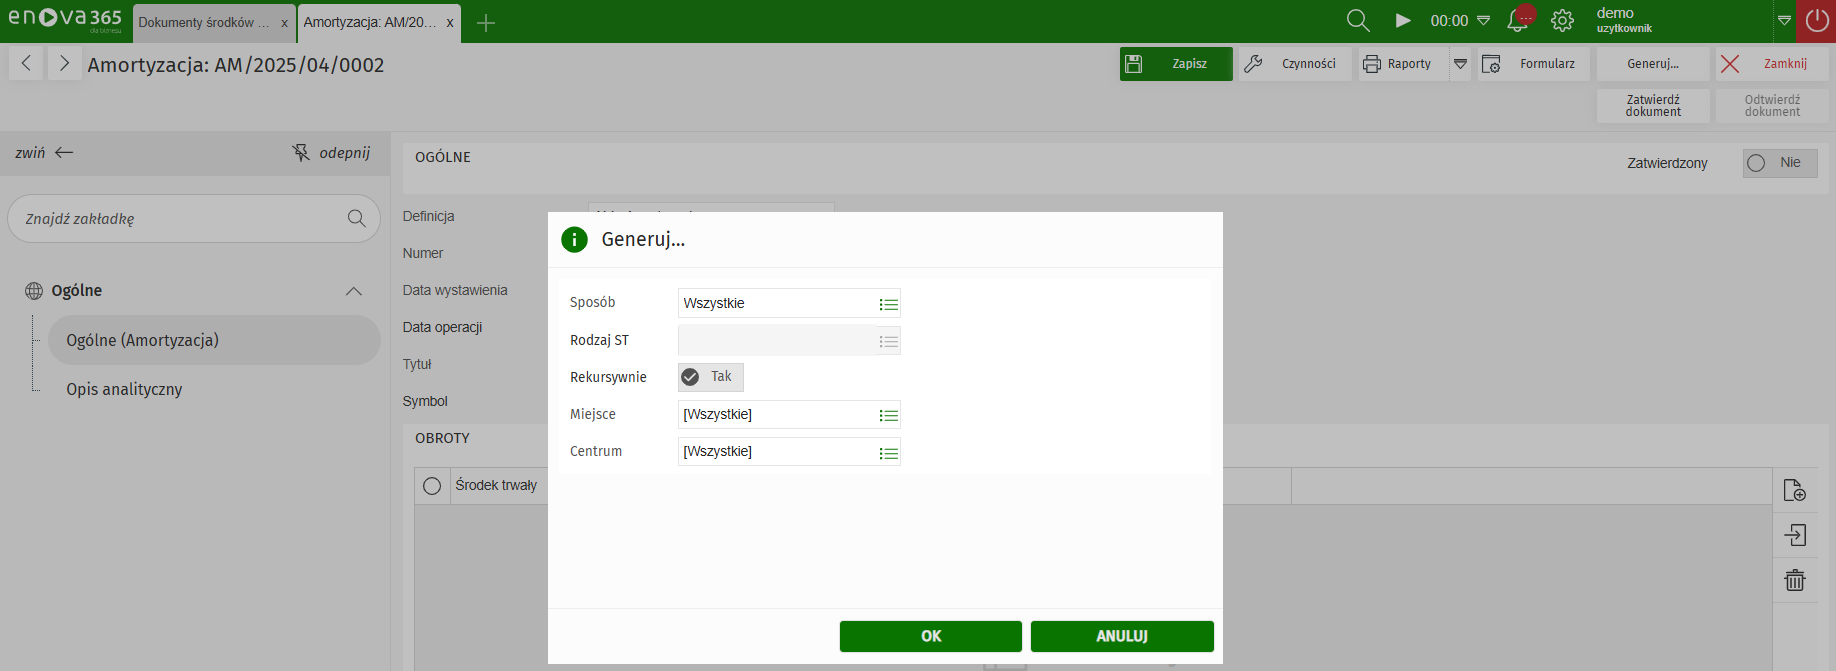
Task: Open the Miejsce selection list
Action: (x=888, y=415)
